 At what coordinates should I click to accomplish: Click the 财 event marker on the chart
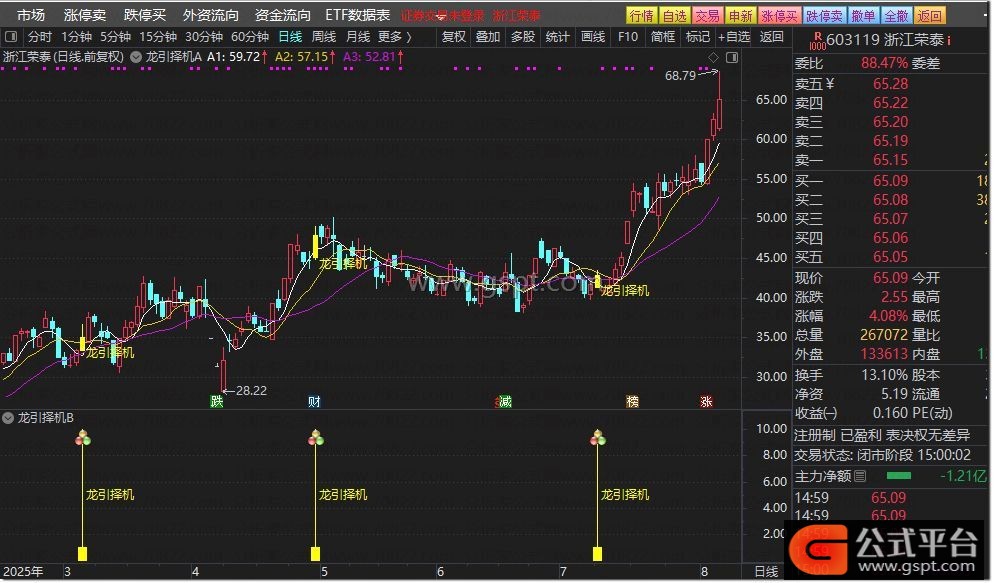coord(314,401)
